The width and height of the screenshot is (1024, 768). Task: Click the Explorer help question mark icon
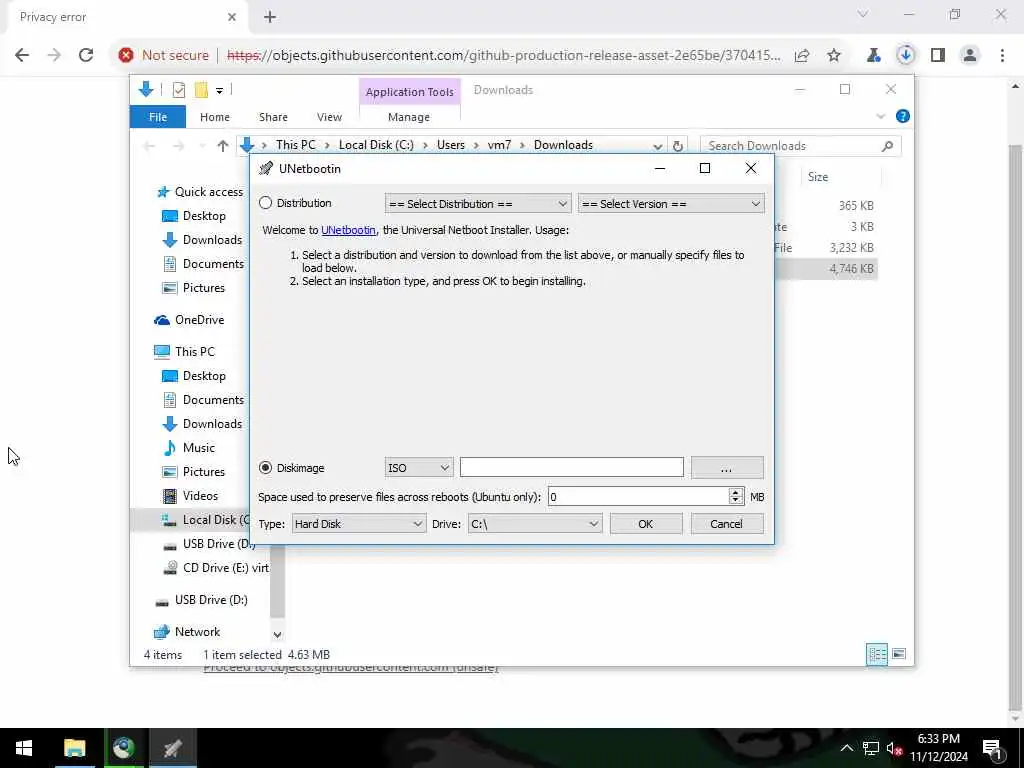(x=903, y=116)
